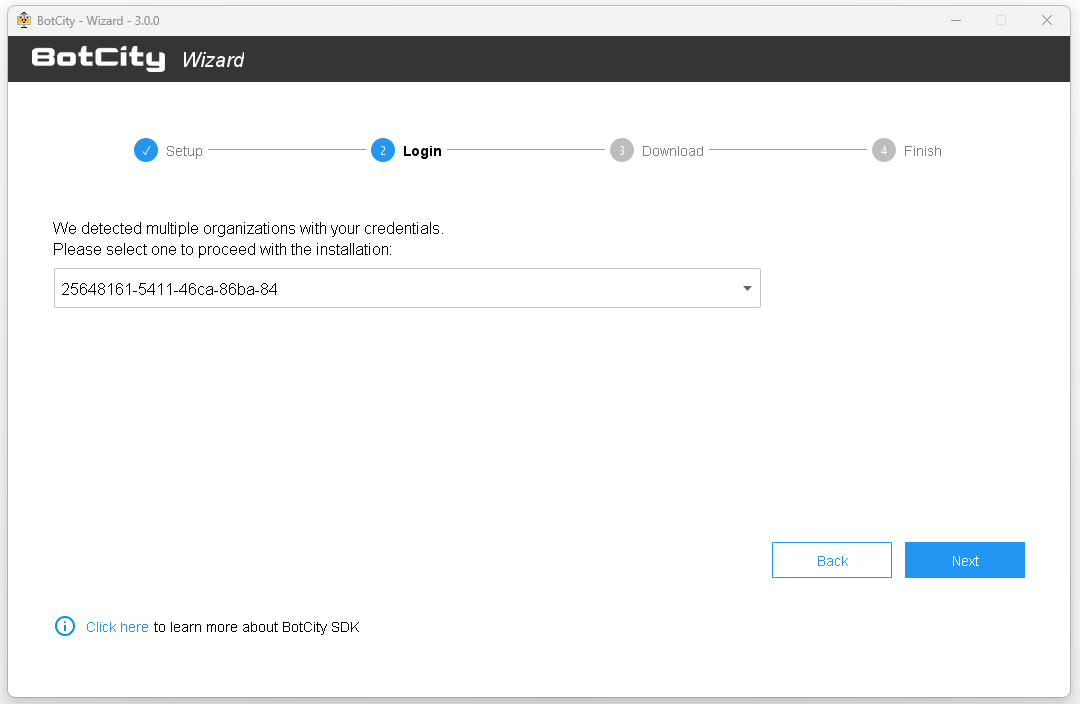
Task: Click the Login step number icon
Action: tap(383, 150)
